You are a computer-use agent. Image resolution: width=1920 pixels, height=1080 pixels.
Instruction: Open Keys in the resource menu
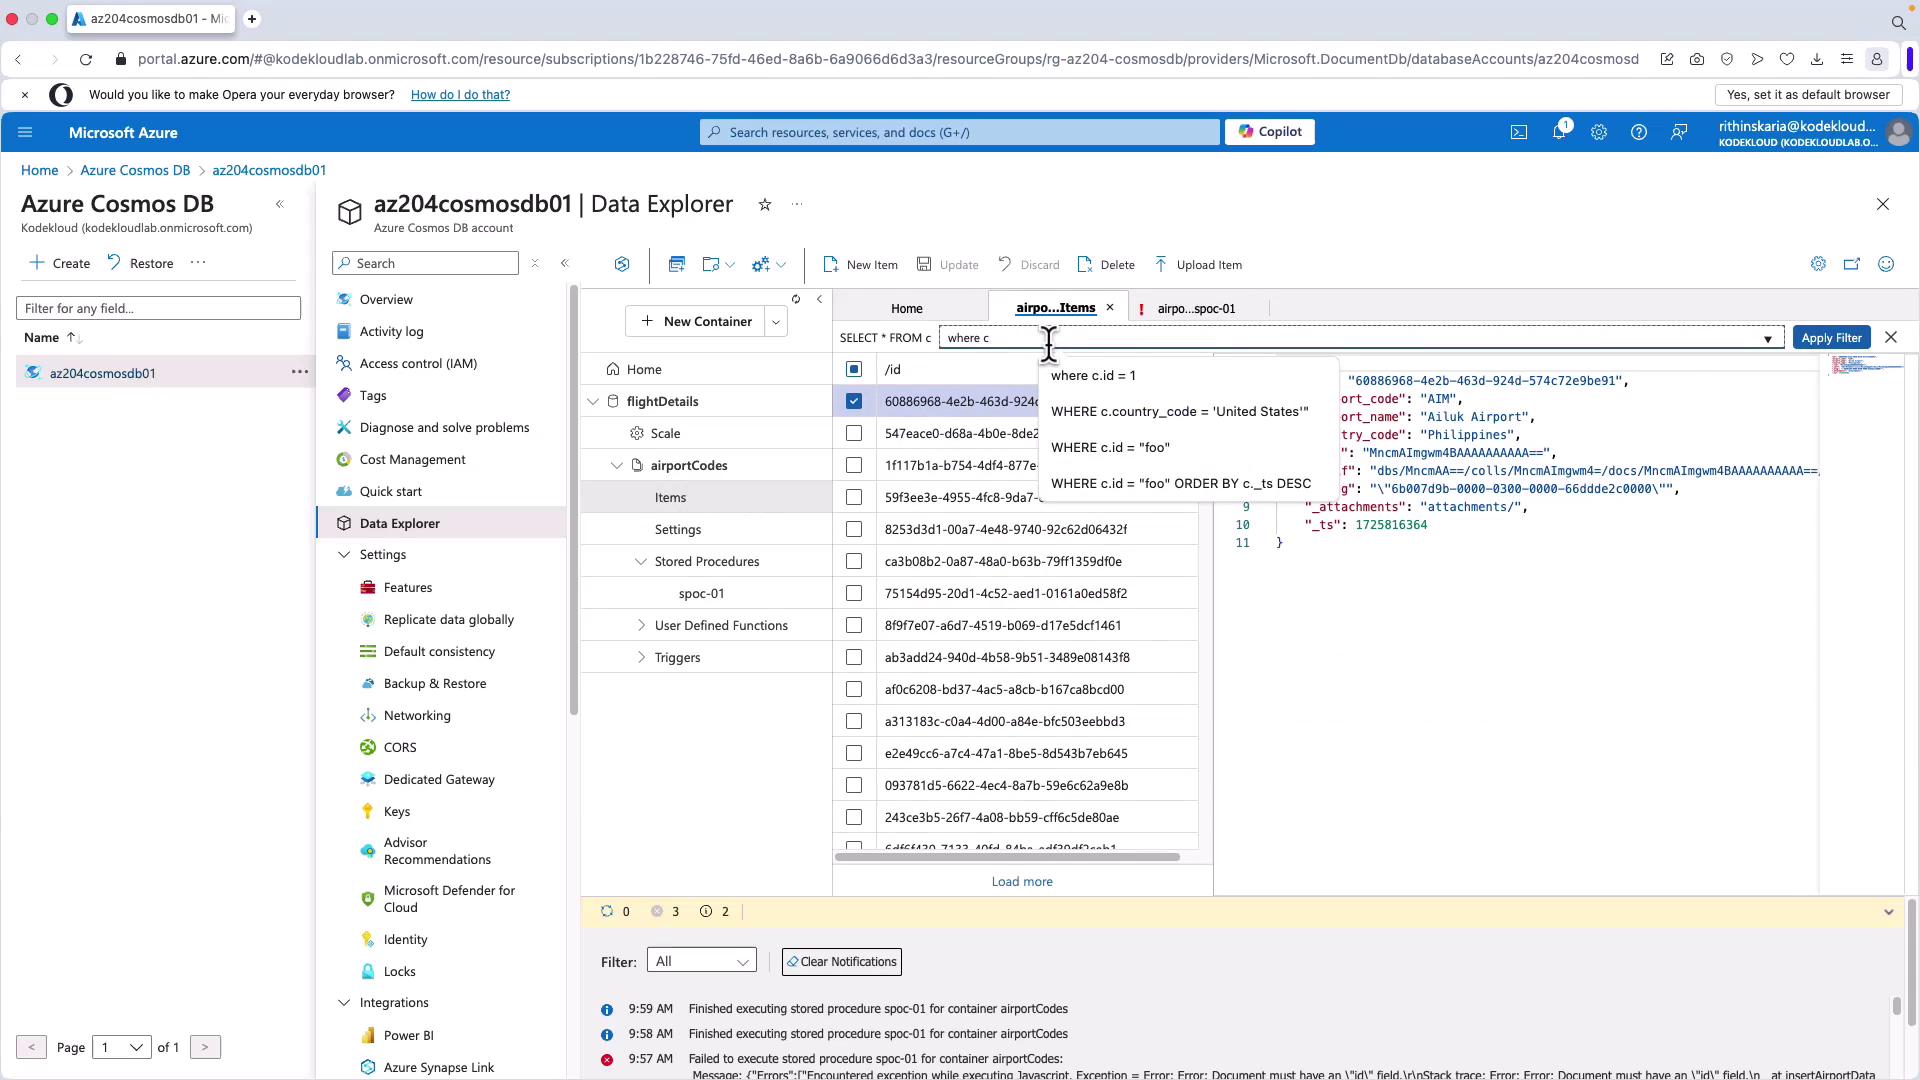[x=397, y=811]
